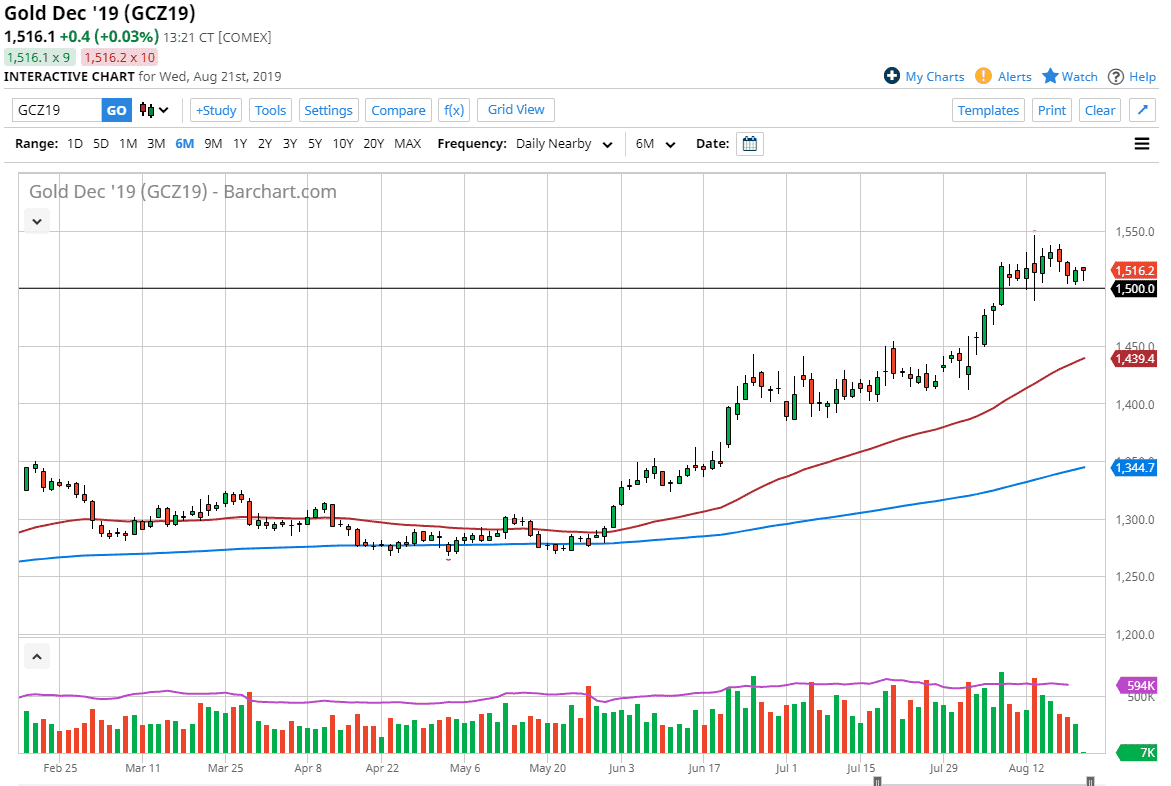Collapse the volume pane chevron
The height and width of the screenshot is (786, 1171).
coord(37,657)
